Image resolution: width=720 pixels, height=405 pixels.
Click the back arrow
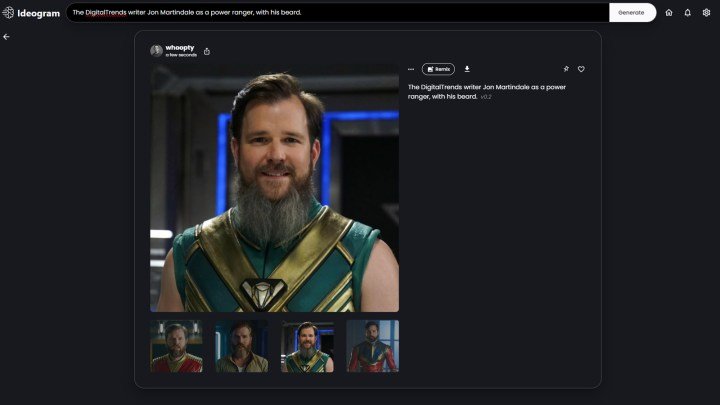click(6, 36)
